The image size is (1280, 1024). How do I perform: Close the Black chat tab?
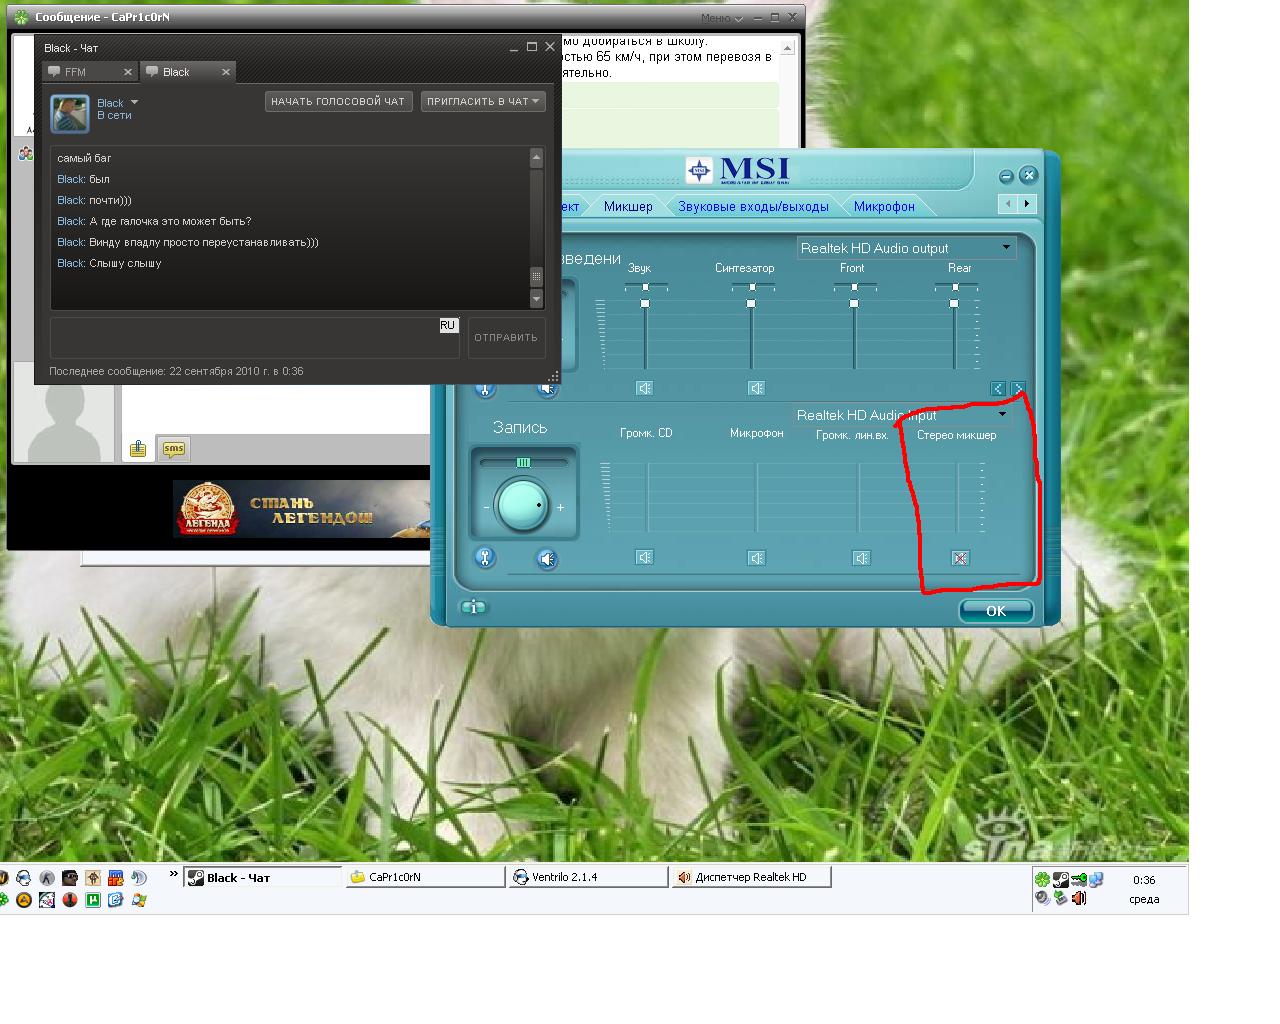tap(226, 72)
